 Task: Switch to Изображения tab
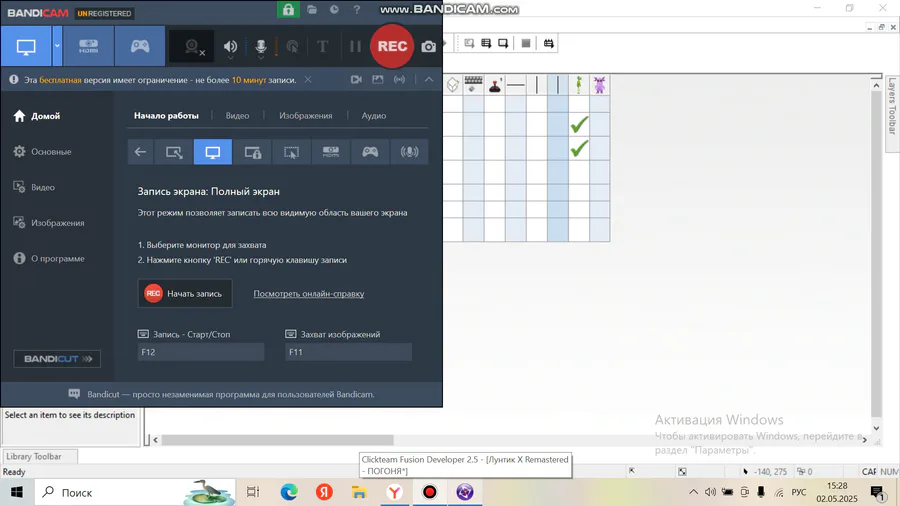coord(305,115)
